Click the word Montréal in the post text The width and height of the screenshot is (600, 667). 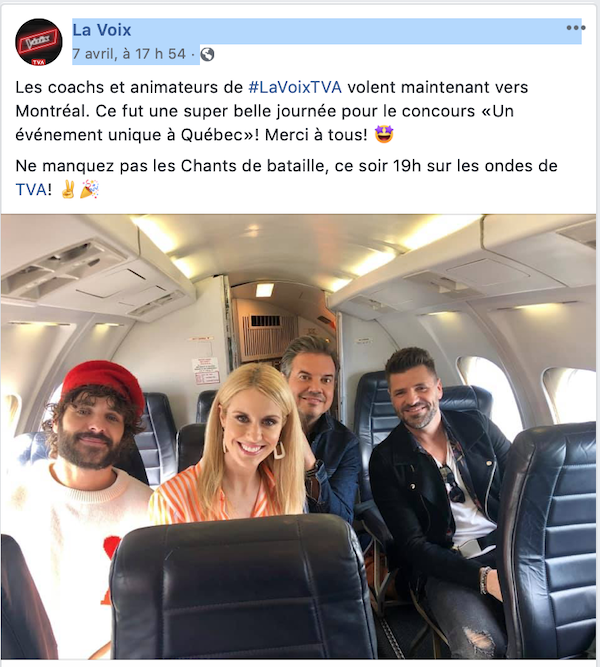click(x=52, y=111)
